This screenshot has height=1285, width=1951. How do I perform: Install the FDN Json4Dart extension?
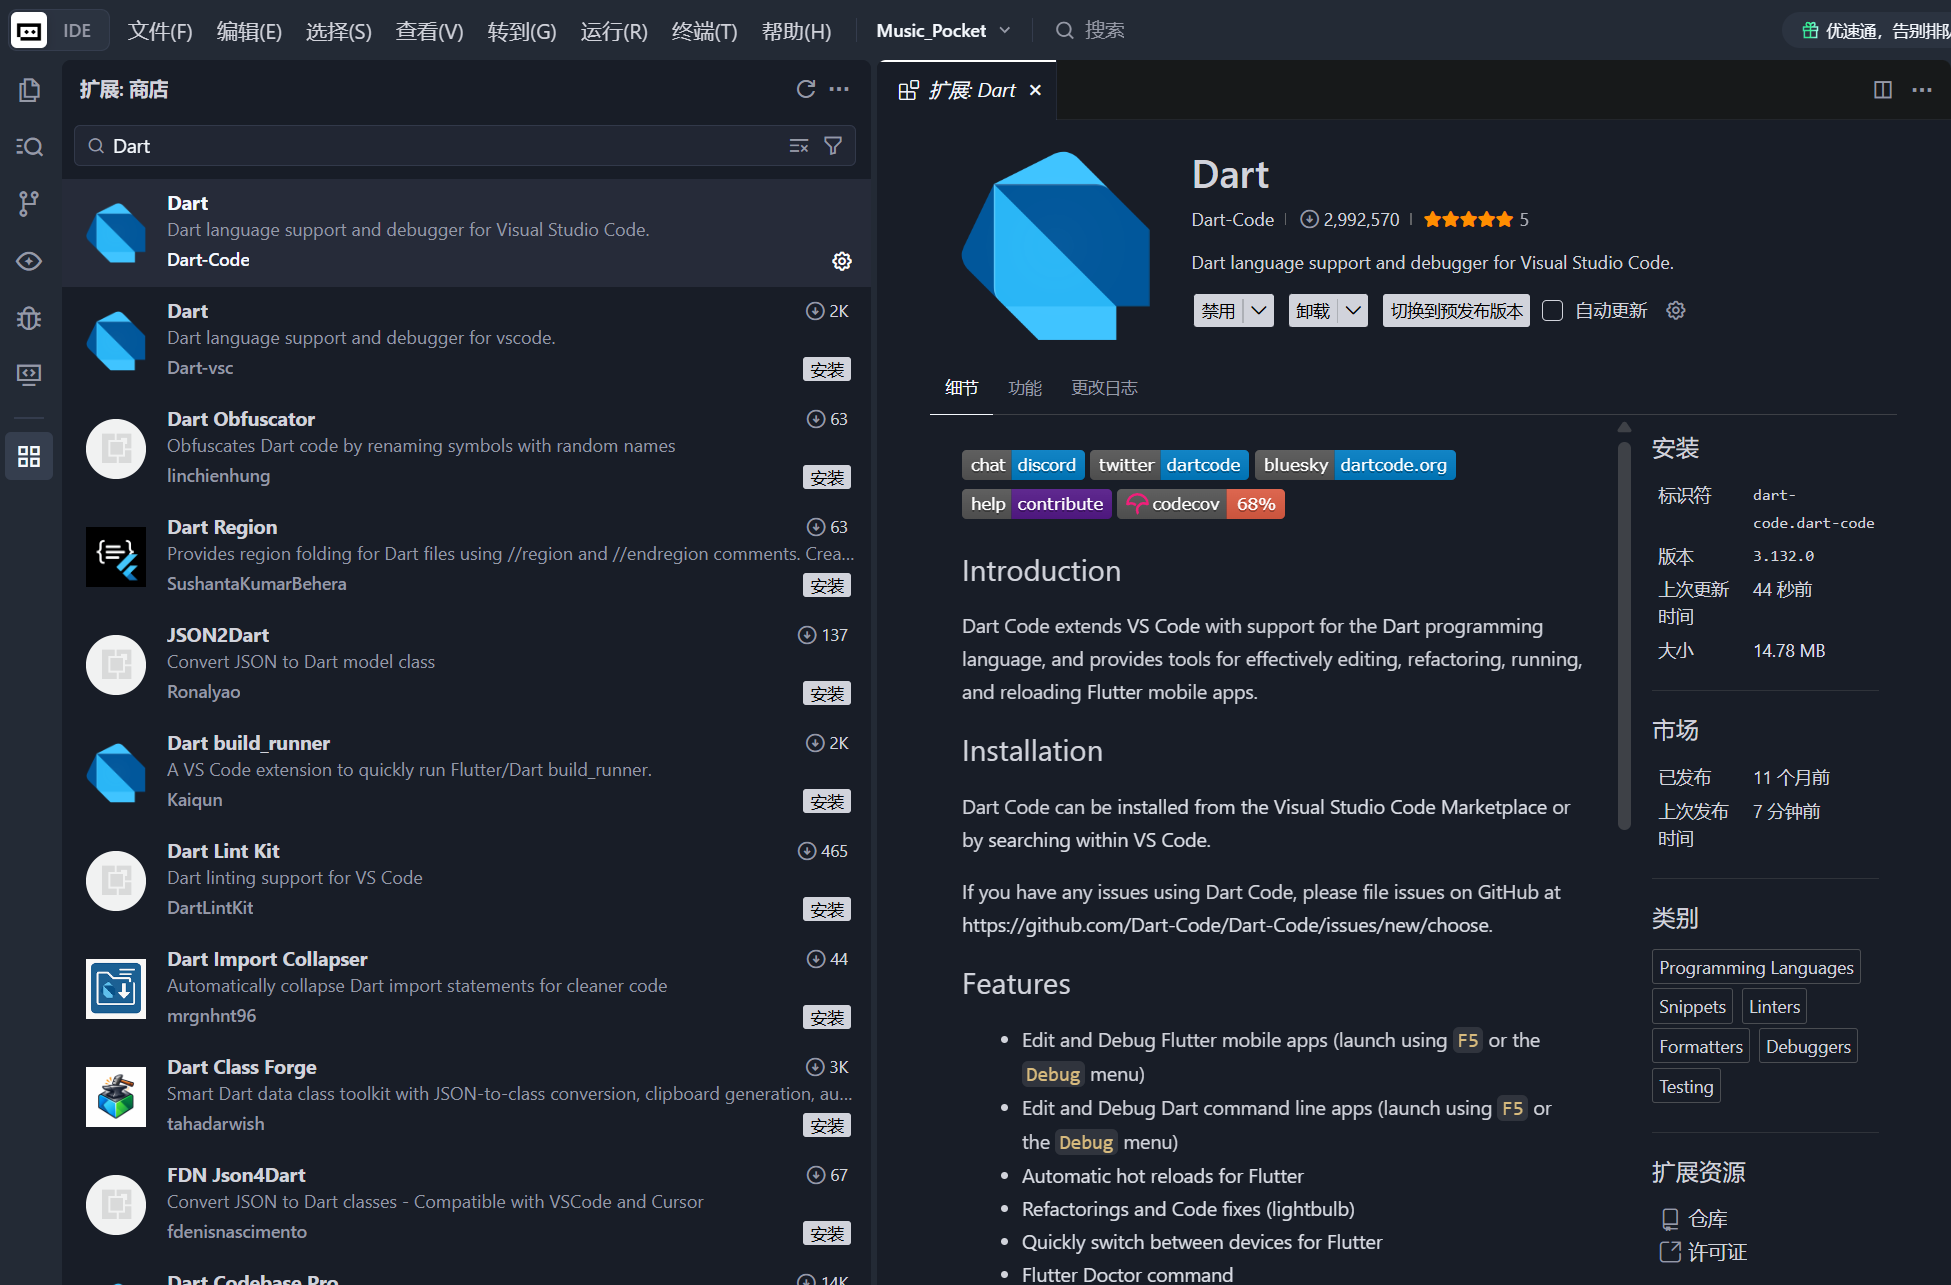pyautogui.click(x=827, y=1233)
